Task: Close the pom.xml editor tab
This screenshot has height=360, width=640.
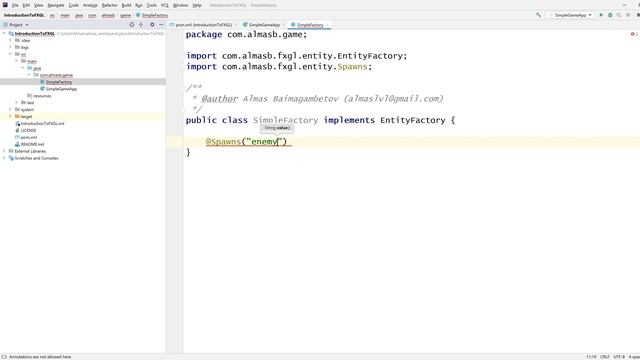Action: tap(236, 25)
